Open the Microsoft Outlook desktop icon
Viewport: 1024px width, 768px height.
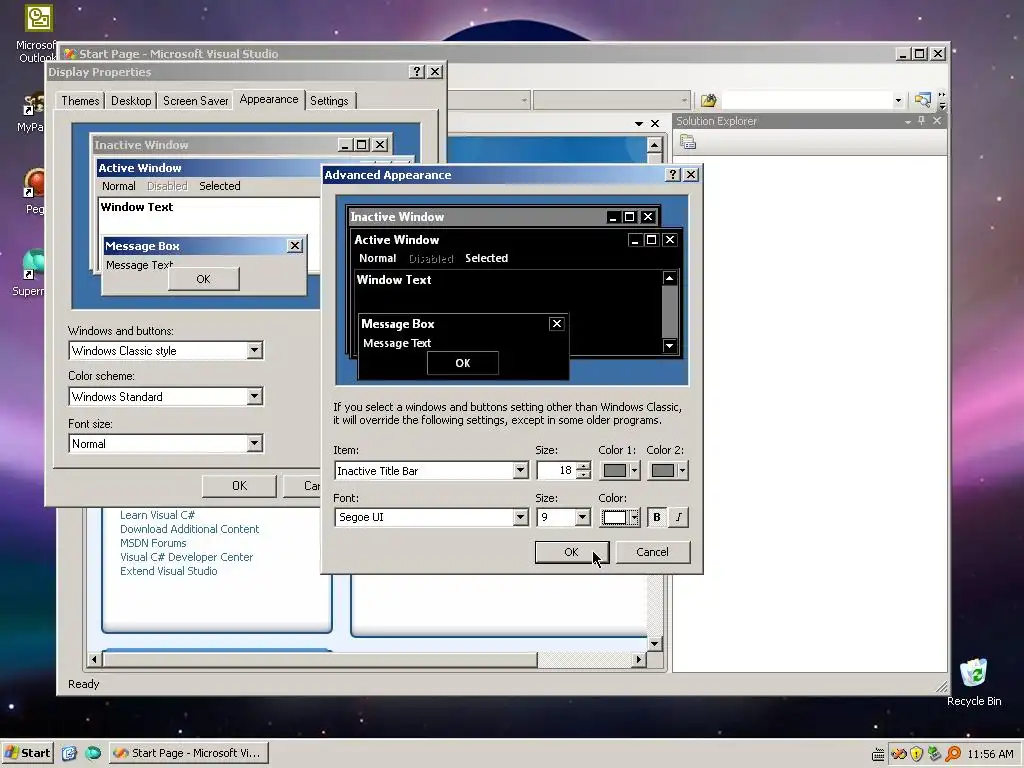37,34
